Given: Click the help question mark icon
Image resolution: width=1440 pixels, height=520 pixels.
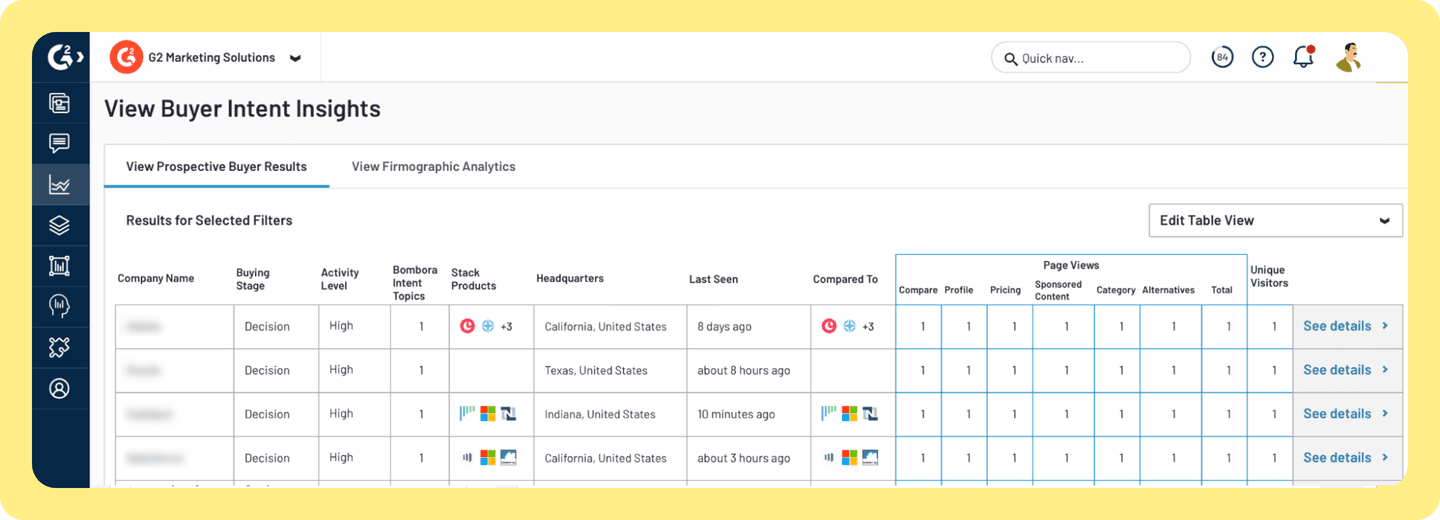Looking at the screenshot, I should [1263, 58].
